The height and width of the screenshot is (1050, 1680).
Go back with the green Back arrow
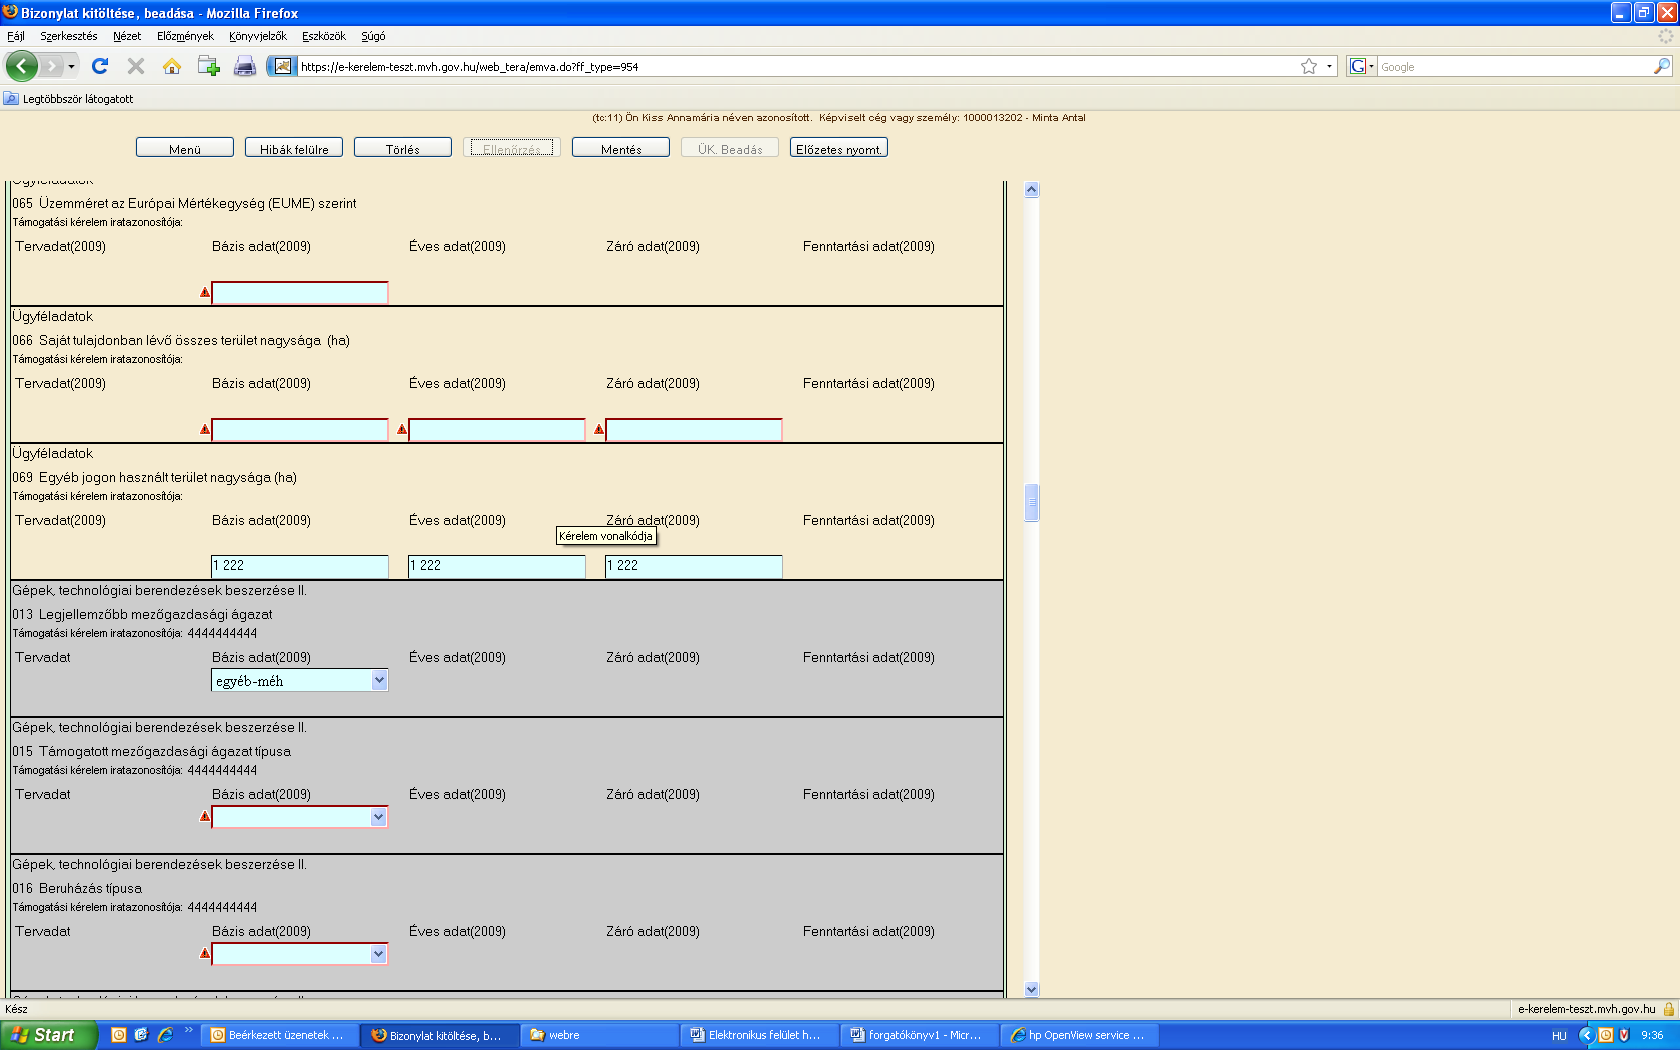point(22,66)
